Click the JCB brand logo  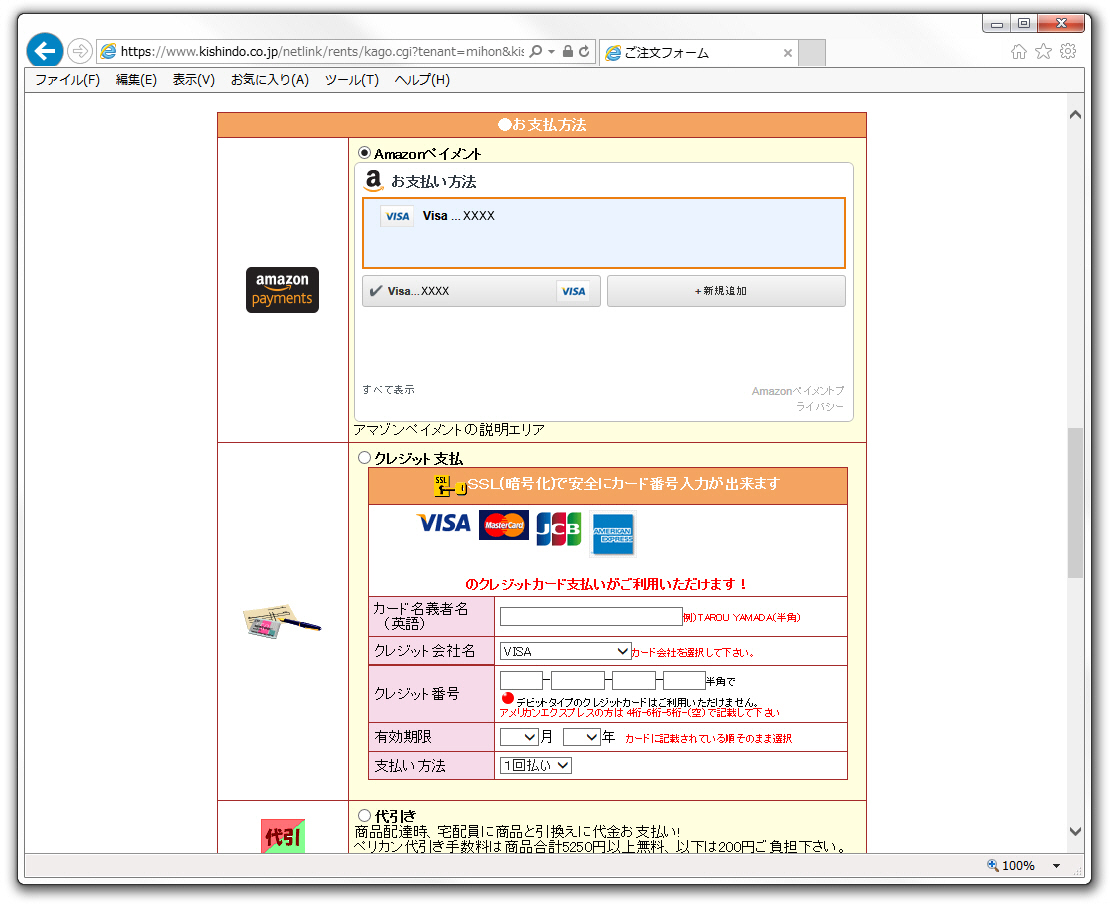(x=559, y=529)
